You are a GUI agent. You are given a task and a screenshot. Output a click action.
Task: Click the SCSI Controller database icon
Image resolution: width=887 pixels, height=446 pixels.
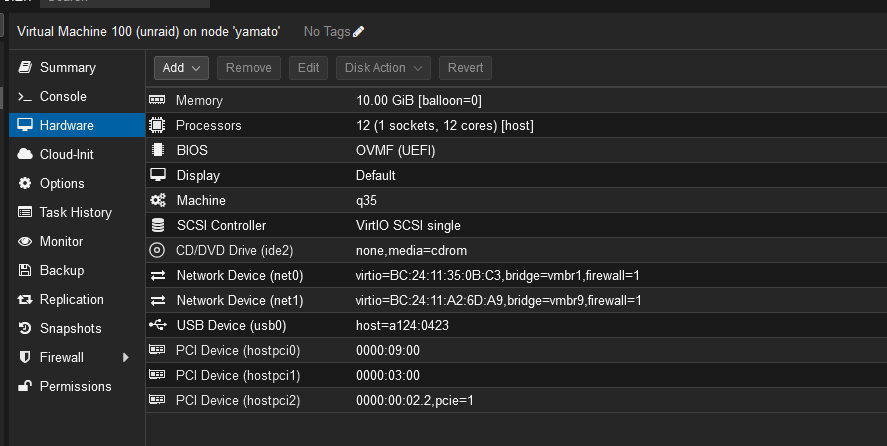158,225
